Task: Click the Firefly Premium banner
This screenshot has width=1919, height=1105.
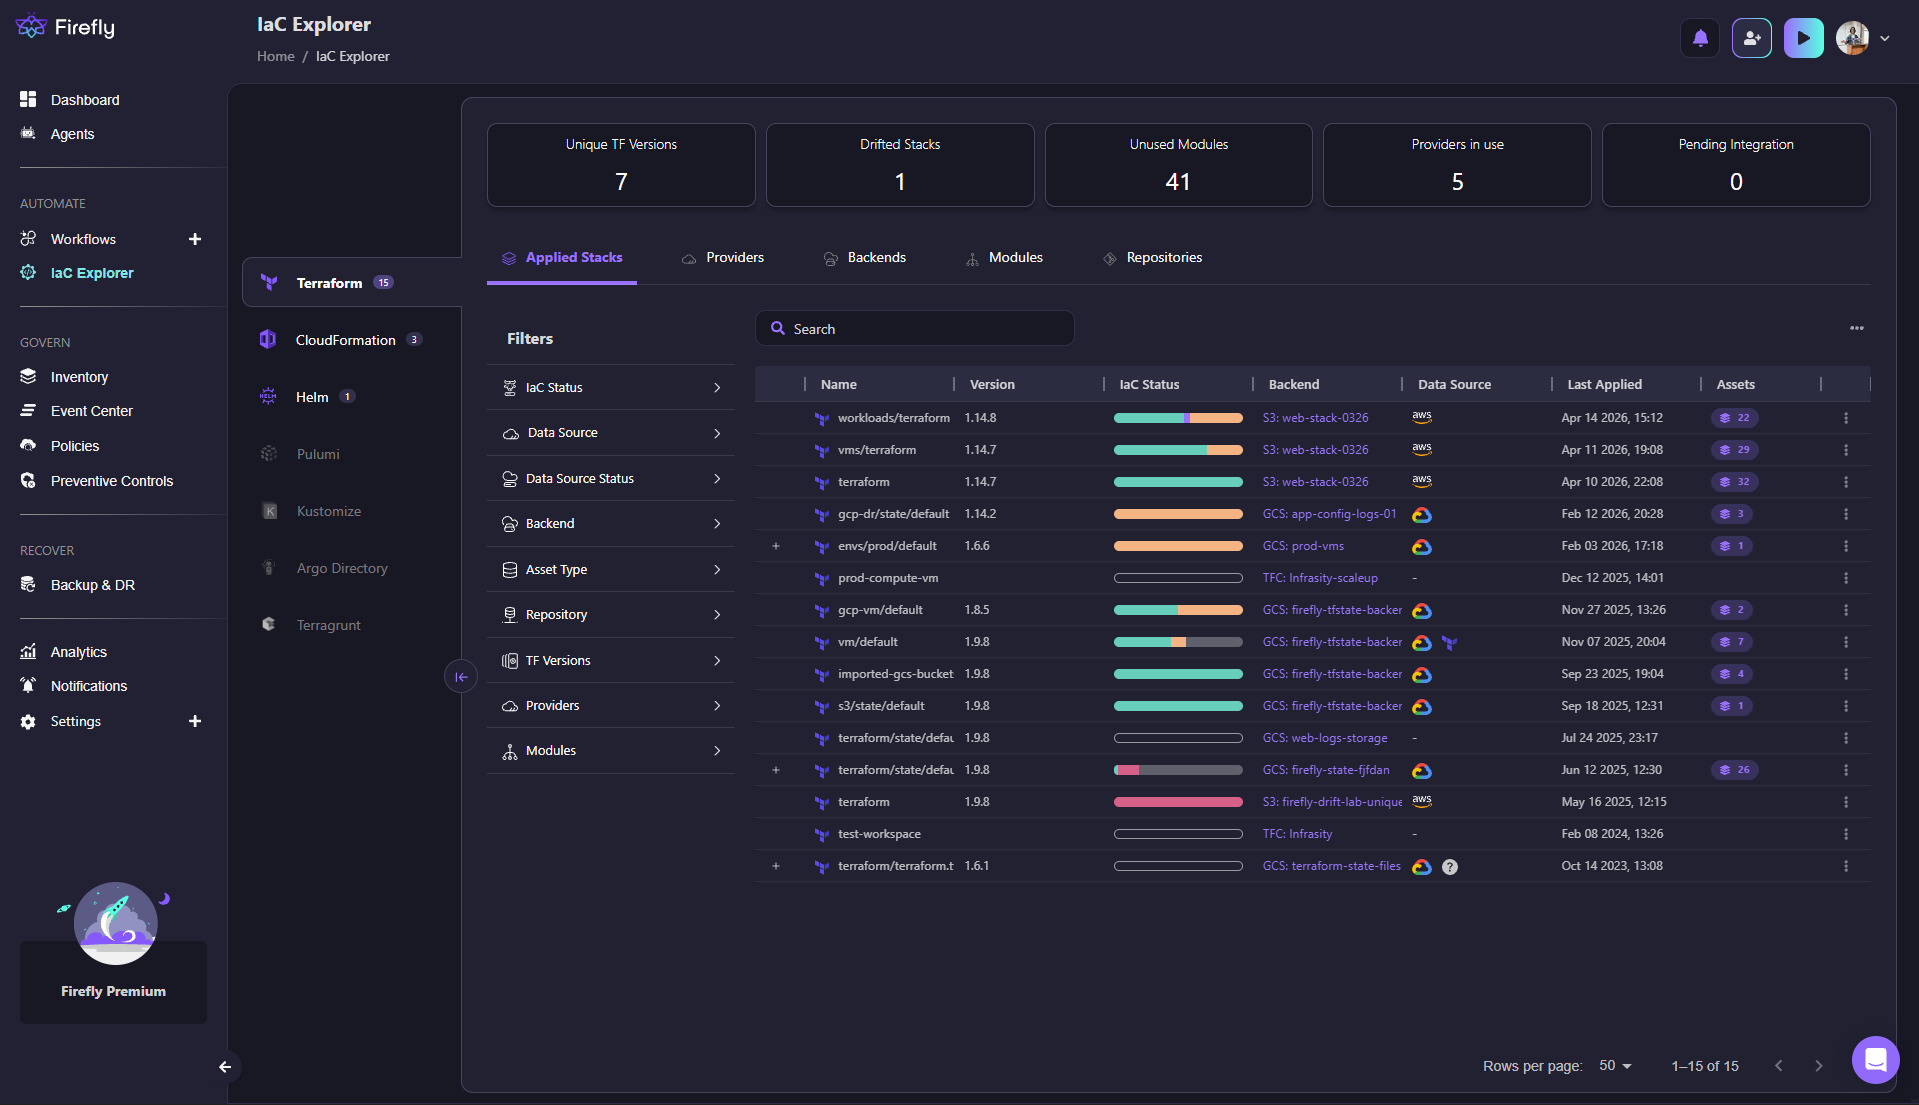Action: tap(113, 981)
